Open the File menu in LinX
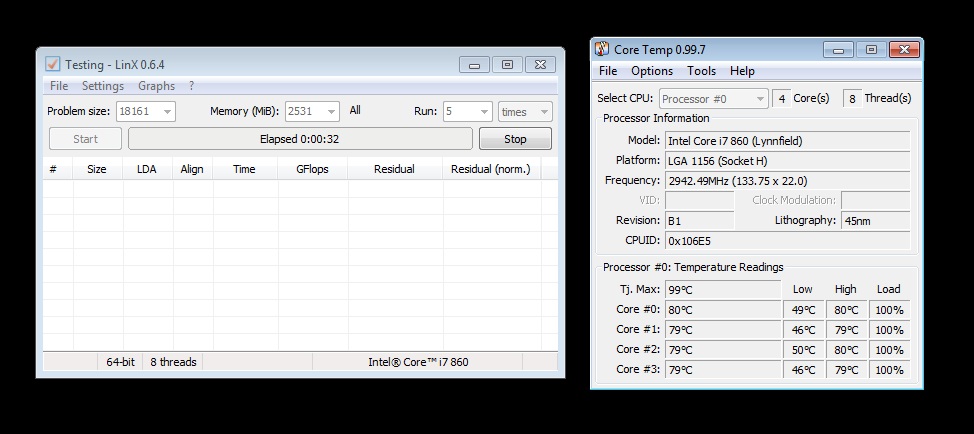Viewport: 974px width, 434px height. click(59, 86)
